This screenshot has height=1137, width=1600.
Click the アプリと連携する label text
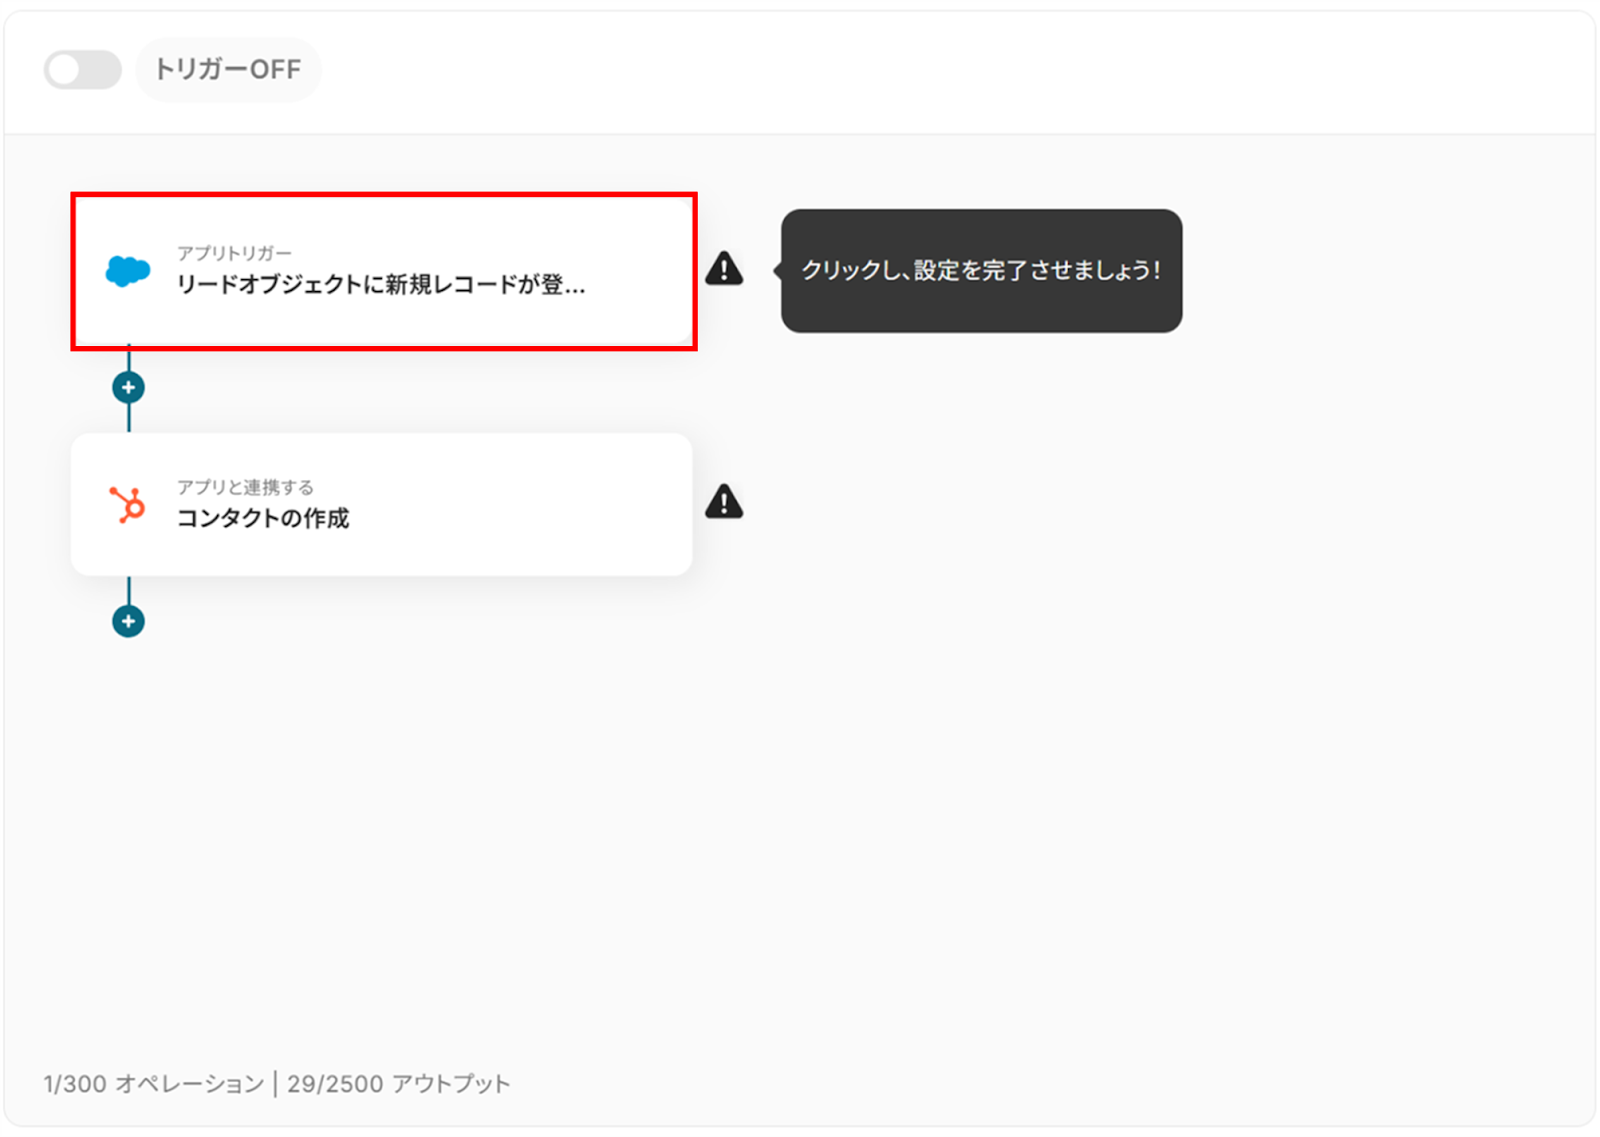tap(245, 487)
